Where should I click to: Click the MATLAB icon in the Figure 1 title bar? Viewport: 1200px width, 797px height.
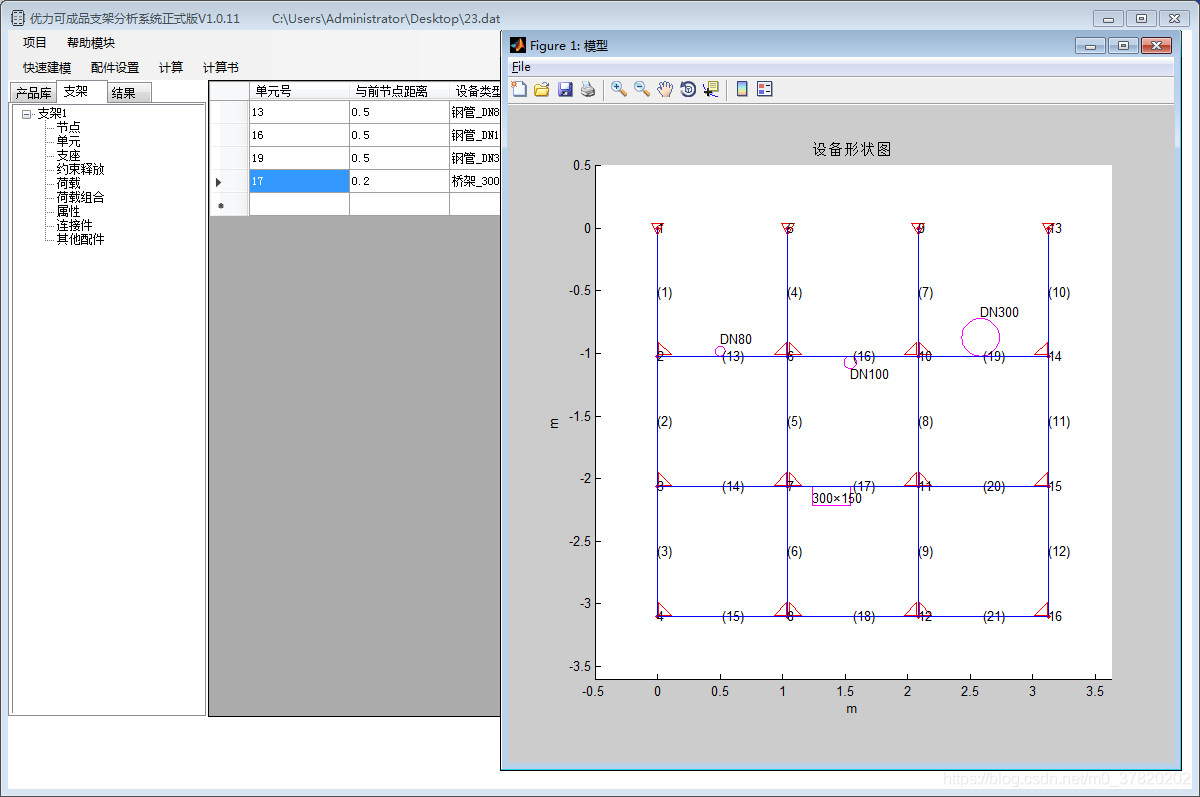click(518, 45)
